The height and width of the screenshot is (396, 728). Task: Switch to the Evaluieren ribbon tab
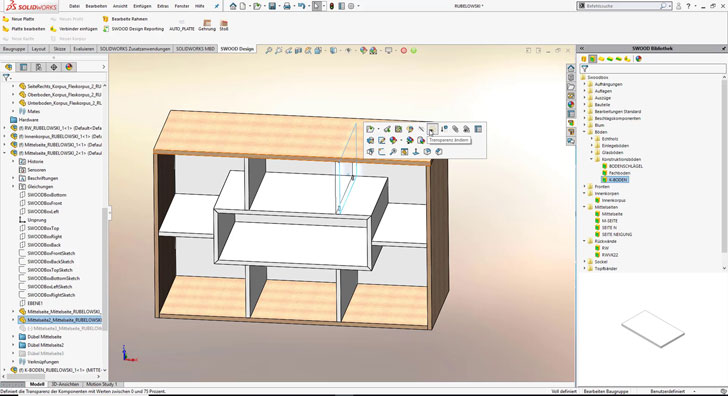pos(84,49)
